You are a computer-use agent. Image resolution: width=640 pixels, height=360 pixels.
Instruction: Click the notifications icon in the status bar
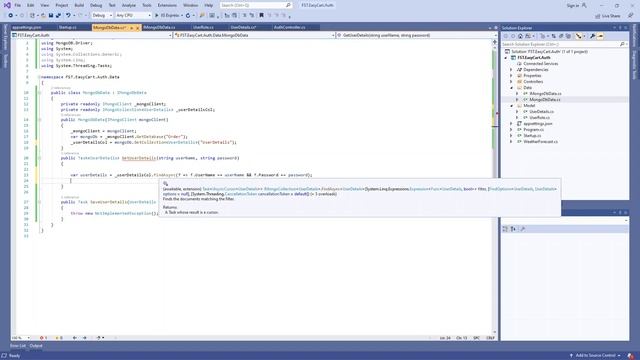631,356
